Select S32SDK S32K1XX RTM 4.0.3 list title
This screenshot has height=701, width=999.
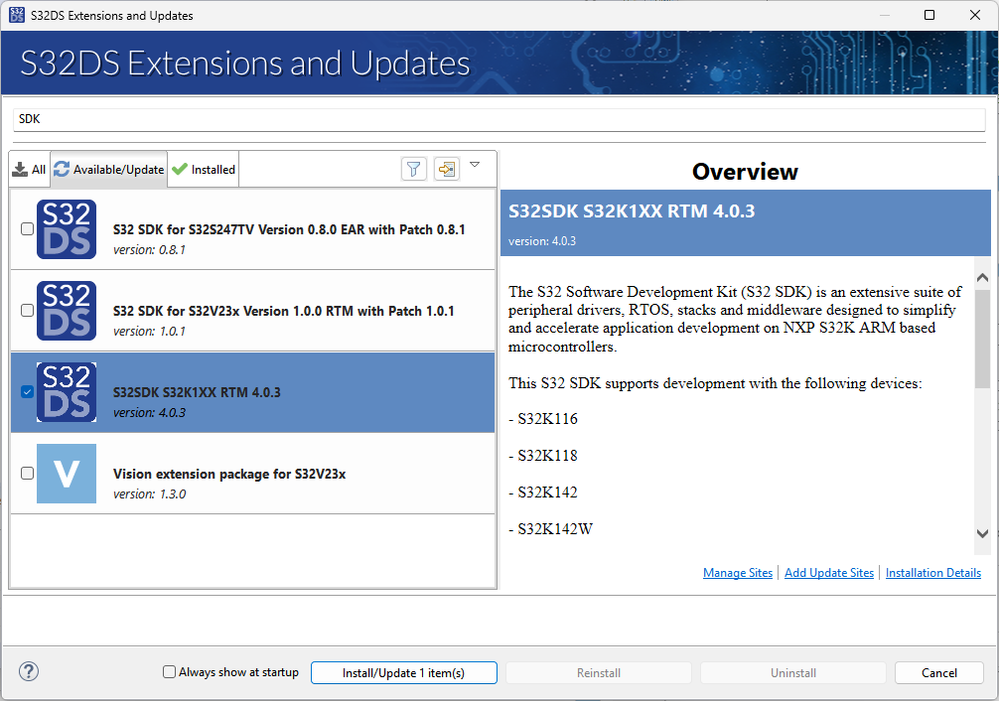(197, 393)
